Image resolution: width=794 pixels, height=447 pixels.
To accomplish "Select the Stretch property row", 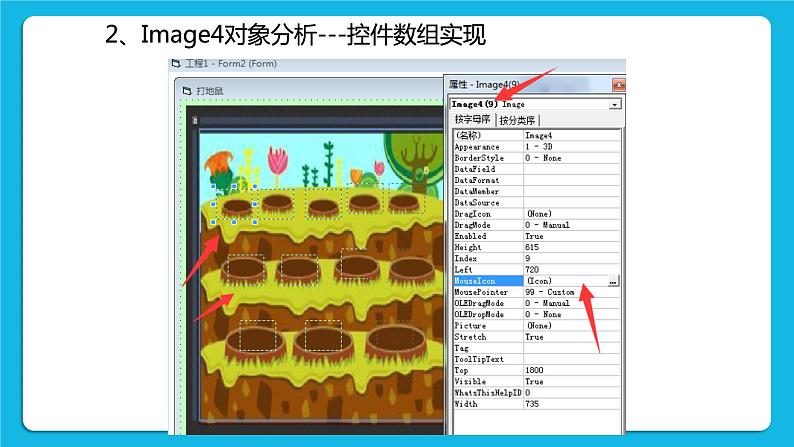I will click(537, 337).
